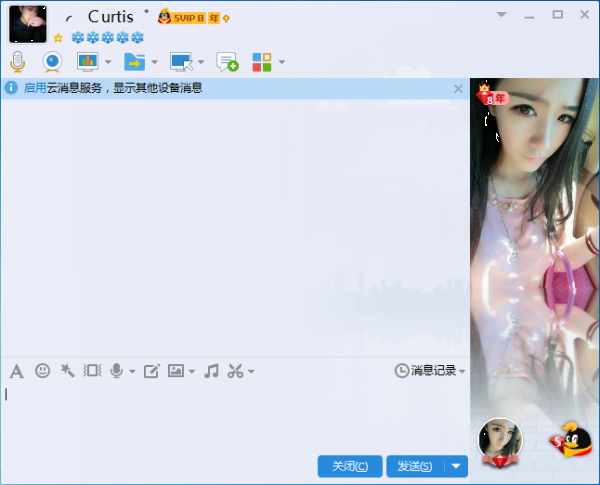
Task: Click the 发送(S) send button
Action: [415, 466]
